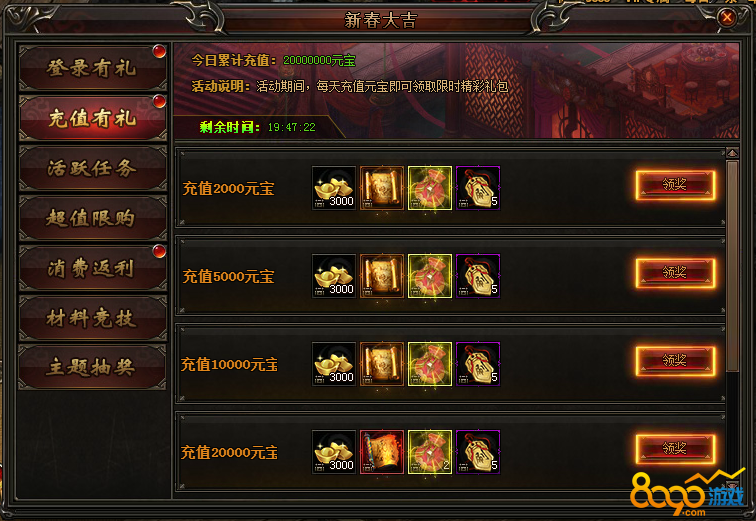Click gold token icon in 充值5000元宝 row
Screen dimensions: 756x521
click(x=478, y=276)
